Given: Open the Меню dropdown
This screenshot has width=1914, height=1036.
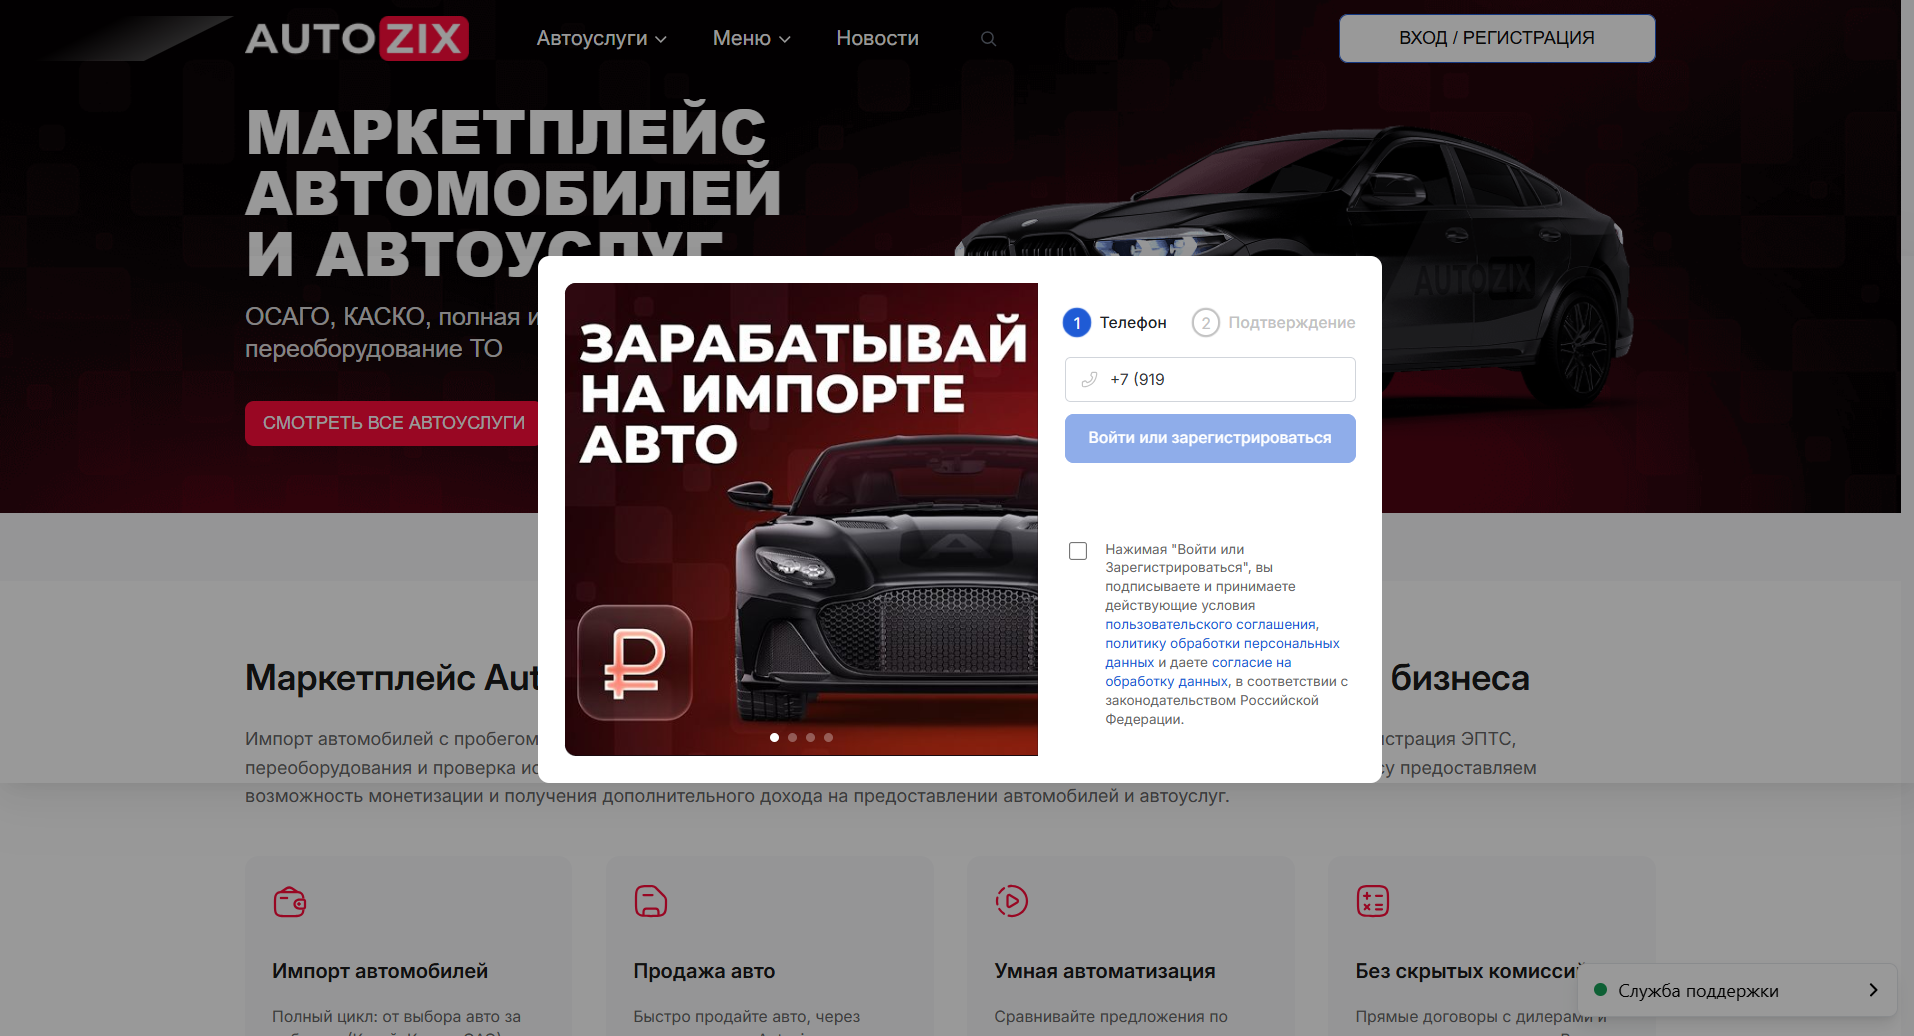Looking at the screenshot, I should 751,38.
